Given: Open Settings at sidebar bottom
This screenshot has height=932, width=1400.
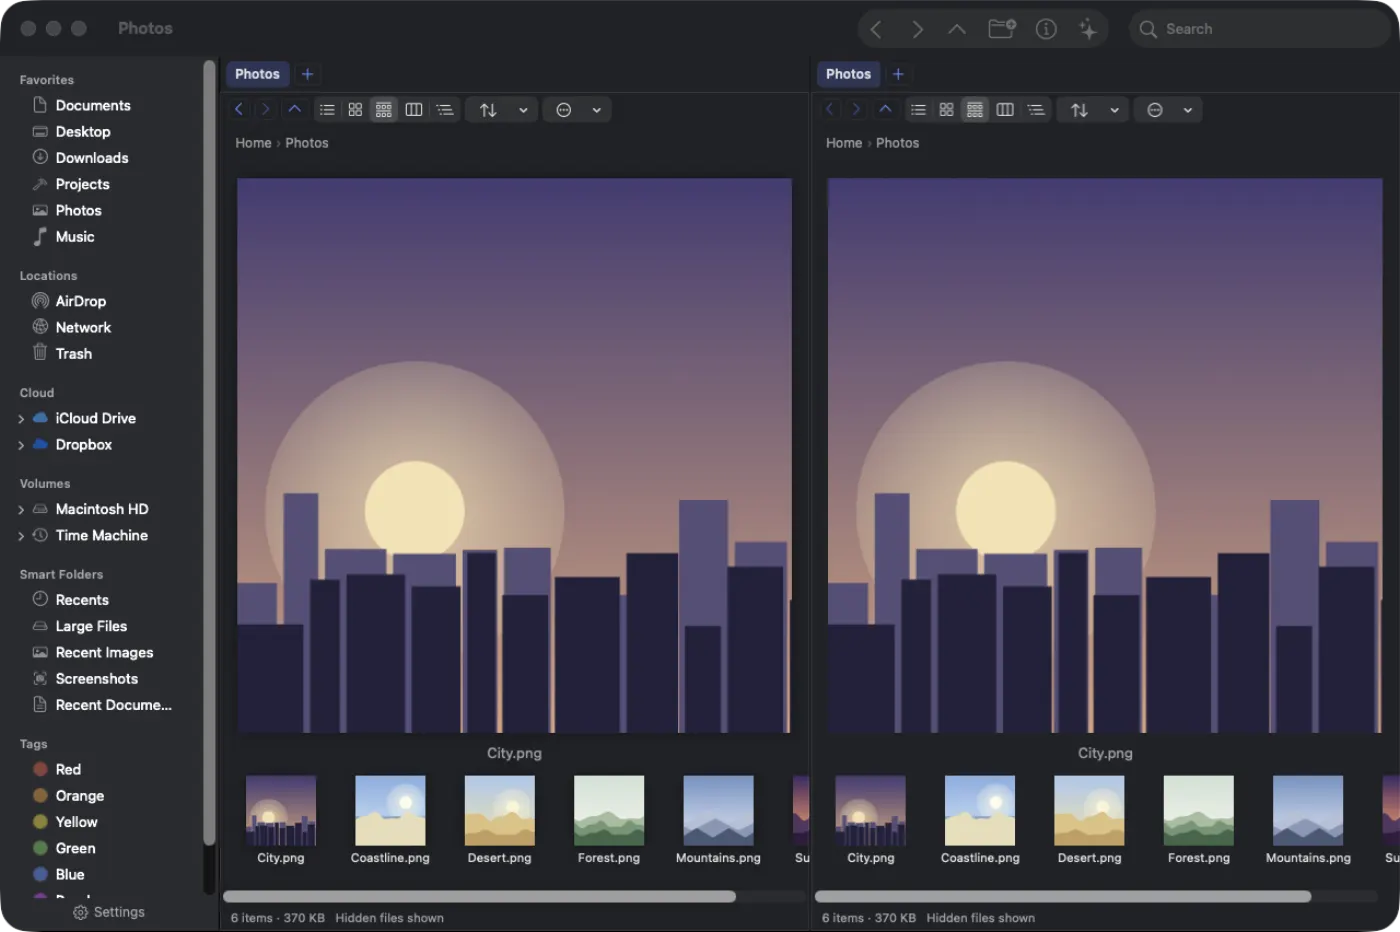Looking at the screenshot, I should click(109, 912).
